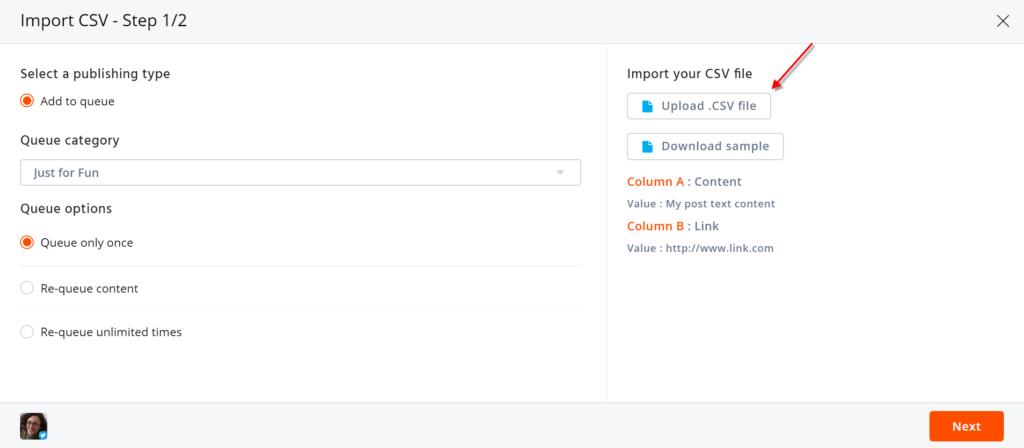Enable the Re-queue content option

pyautogui.click(x=27, y=289)
